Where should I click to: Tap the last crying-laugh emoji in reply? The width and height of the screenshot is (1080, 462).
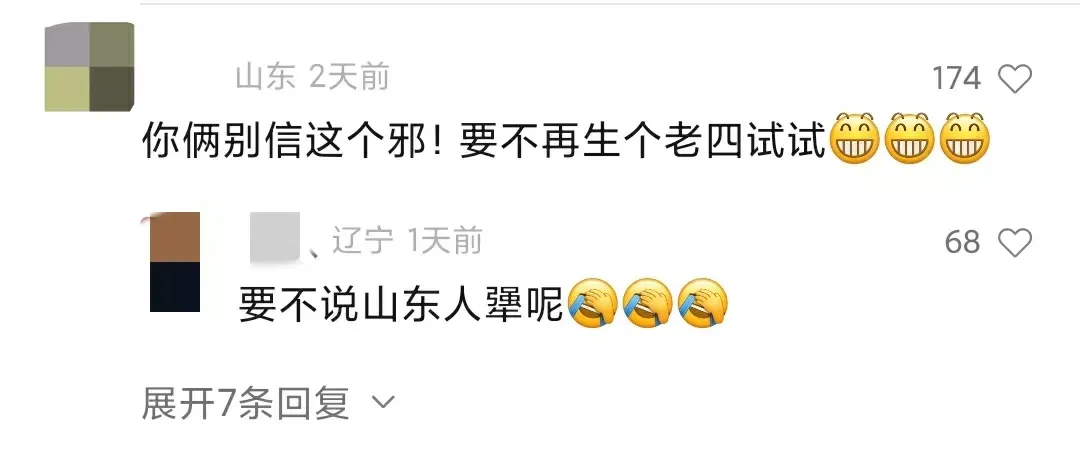703,302
